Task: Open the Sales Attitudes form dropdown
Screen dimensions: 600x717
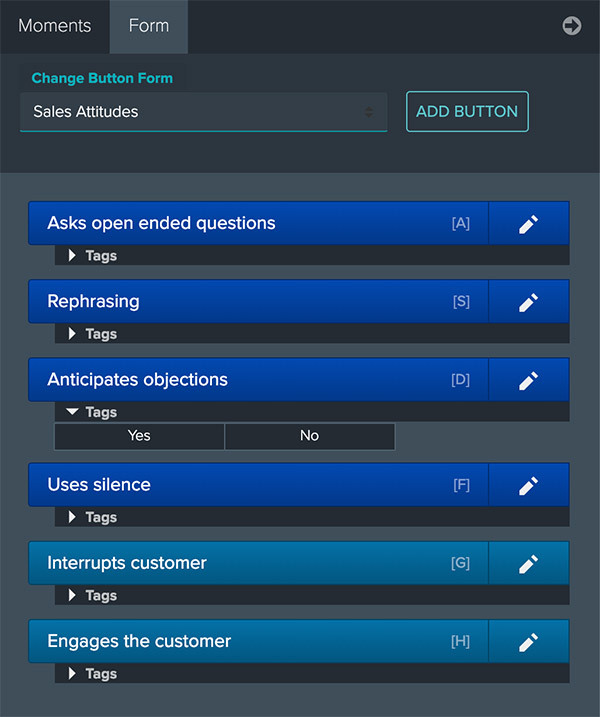Action: click(204, 112)
